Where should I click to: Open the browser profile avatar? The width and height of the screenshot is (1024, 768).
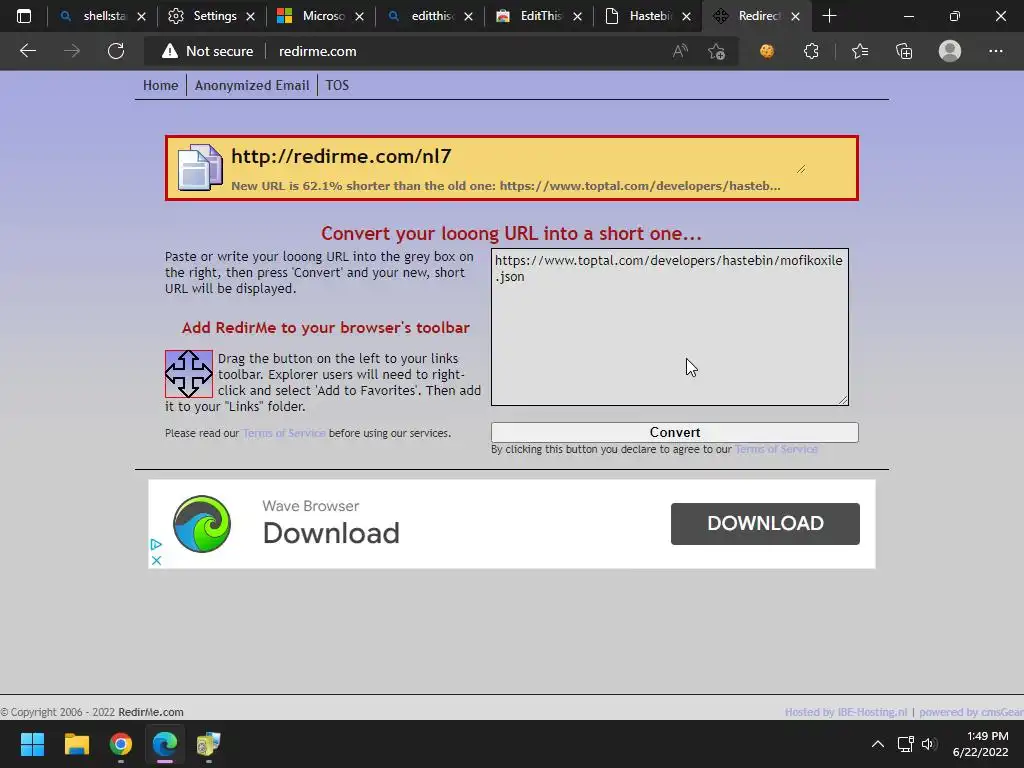[x=950, y=51]
